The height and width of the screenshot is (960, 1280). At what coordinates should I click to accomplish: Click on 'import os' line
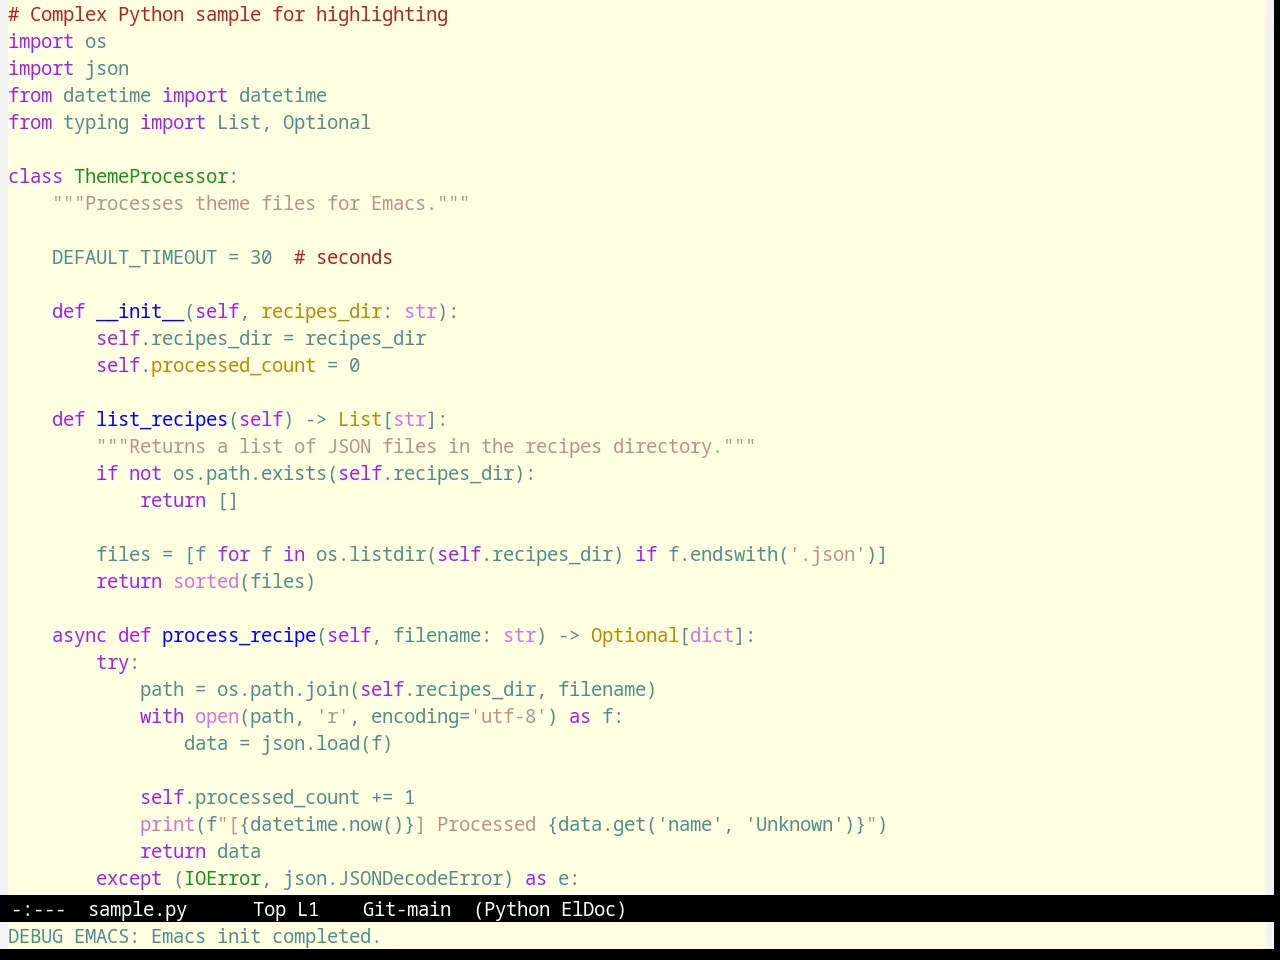(x=57, y=42)
